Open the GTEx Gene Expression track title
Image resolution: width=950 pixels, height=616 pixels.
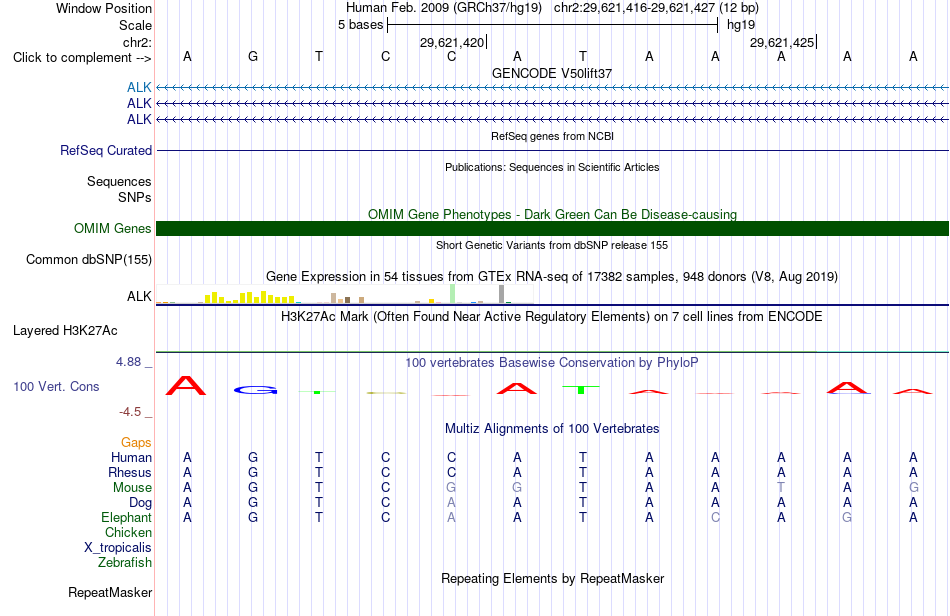552,277
